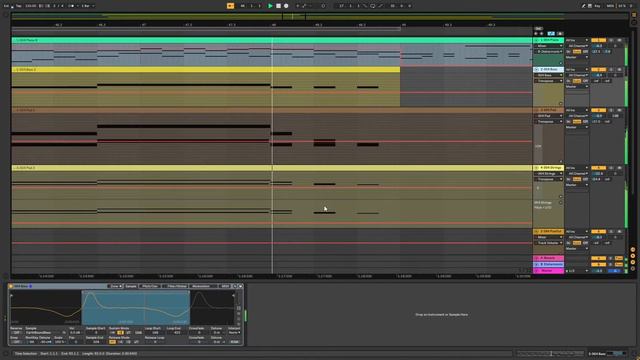Viewport: 640px width, 360px height.
Task: Toggle the metronome in the control bar
Action: (71, 6)
